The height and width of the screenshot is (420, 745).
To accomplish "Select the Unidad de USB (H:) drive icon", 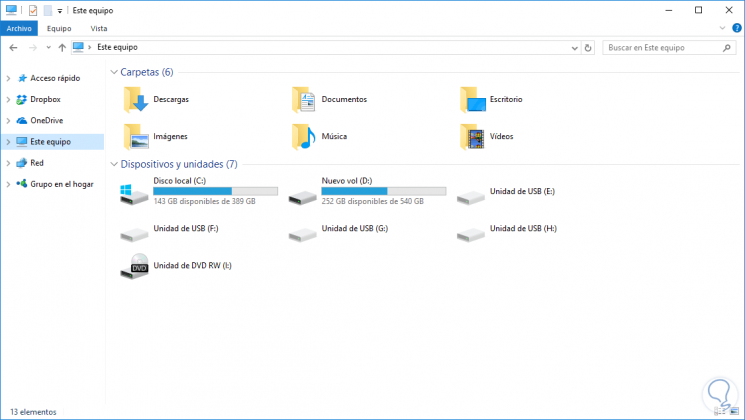I will point(471,234).
